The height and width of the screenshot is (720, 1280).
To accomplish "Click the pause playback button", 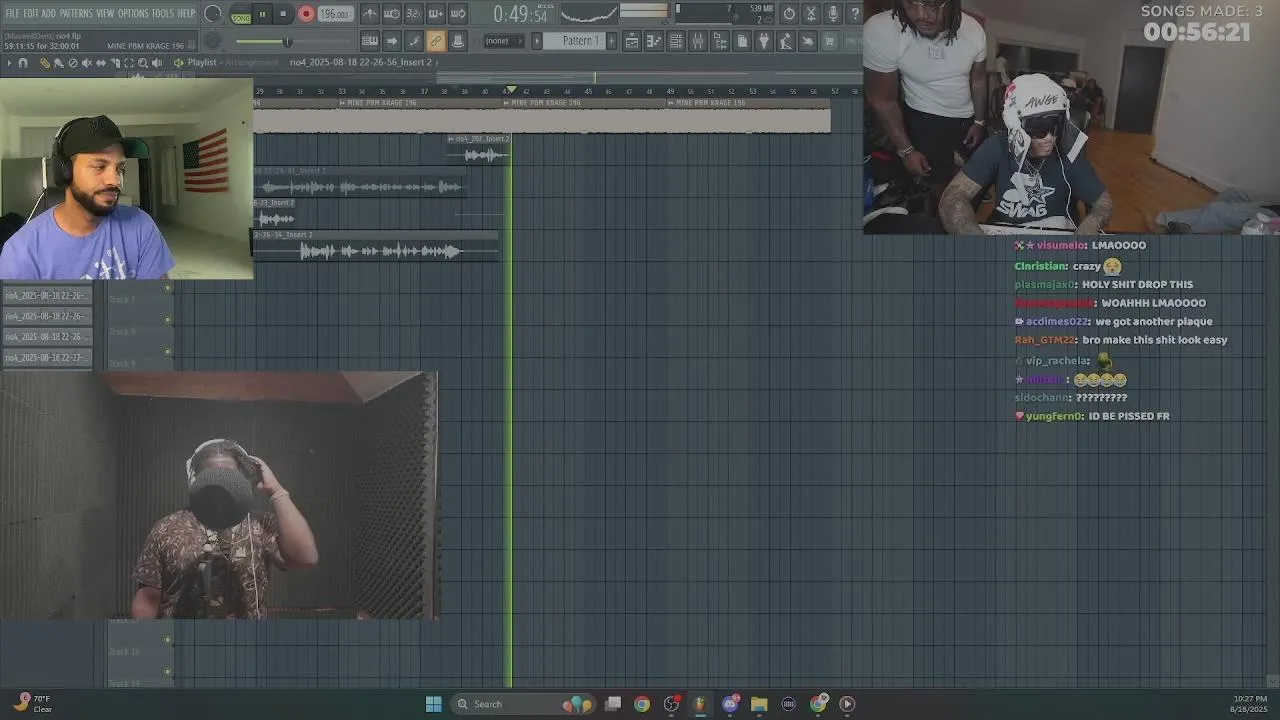I will click(x=262, y=14).
